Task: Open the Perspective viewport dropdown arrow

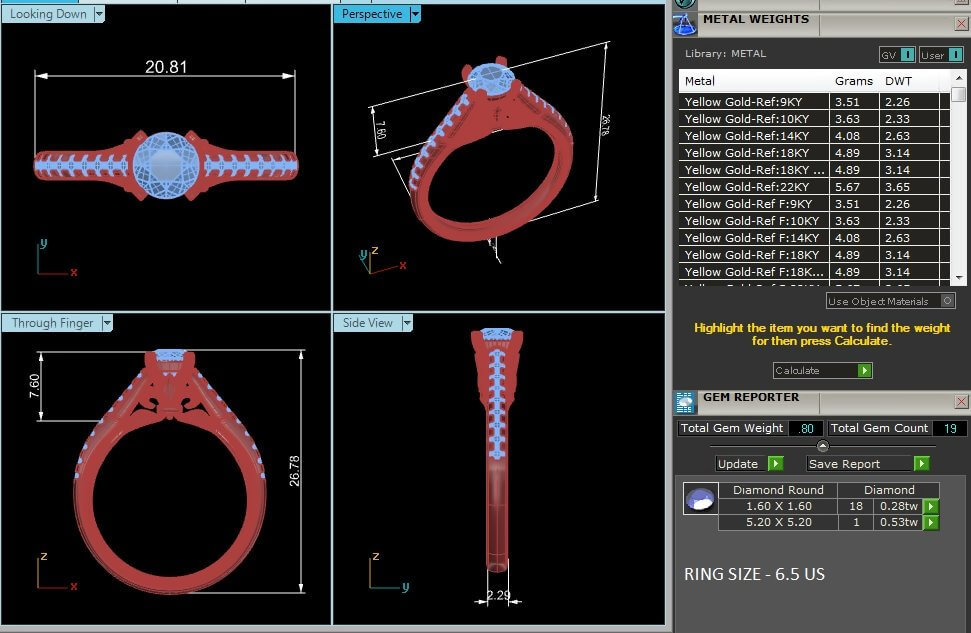Action: click(416, 14)
